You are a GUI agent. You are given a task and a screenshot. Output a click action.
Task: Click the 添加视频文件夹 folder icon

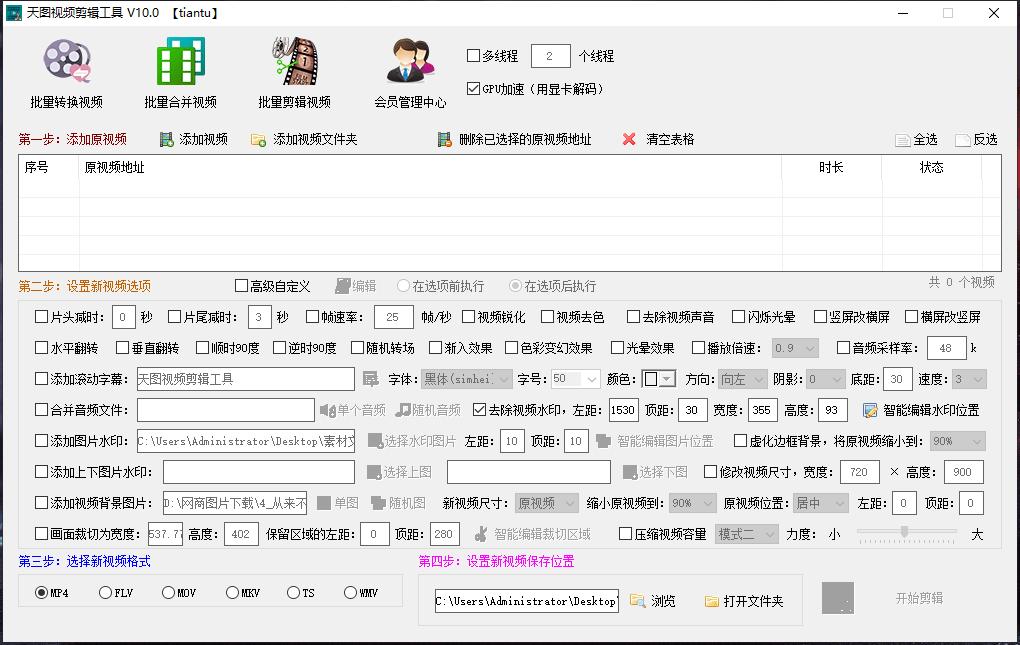(258, 140)
